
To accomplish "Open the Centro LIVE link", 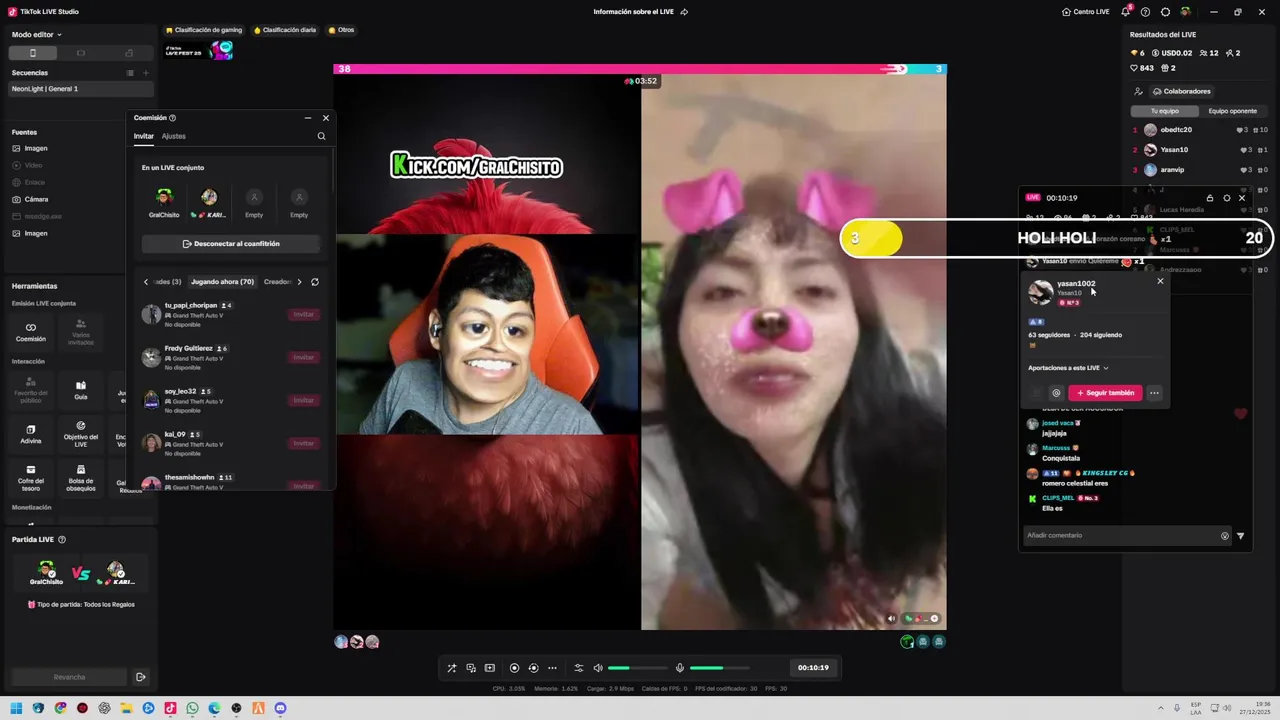I will tap(1086, 12).
